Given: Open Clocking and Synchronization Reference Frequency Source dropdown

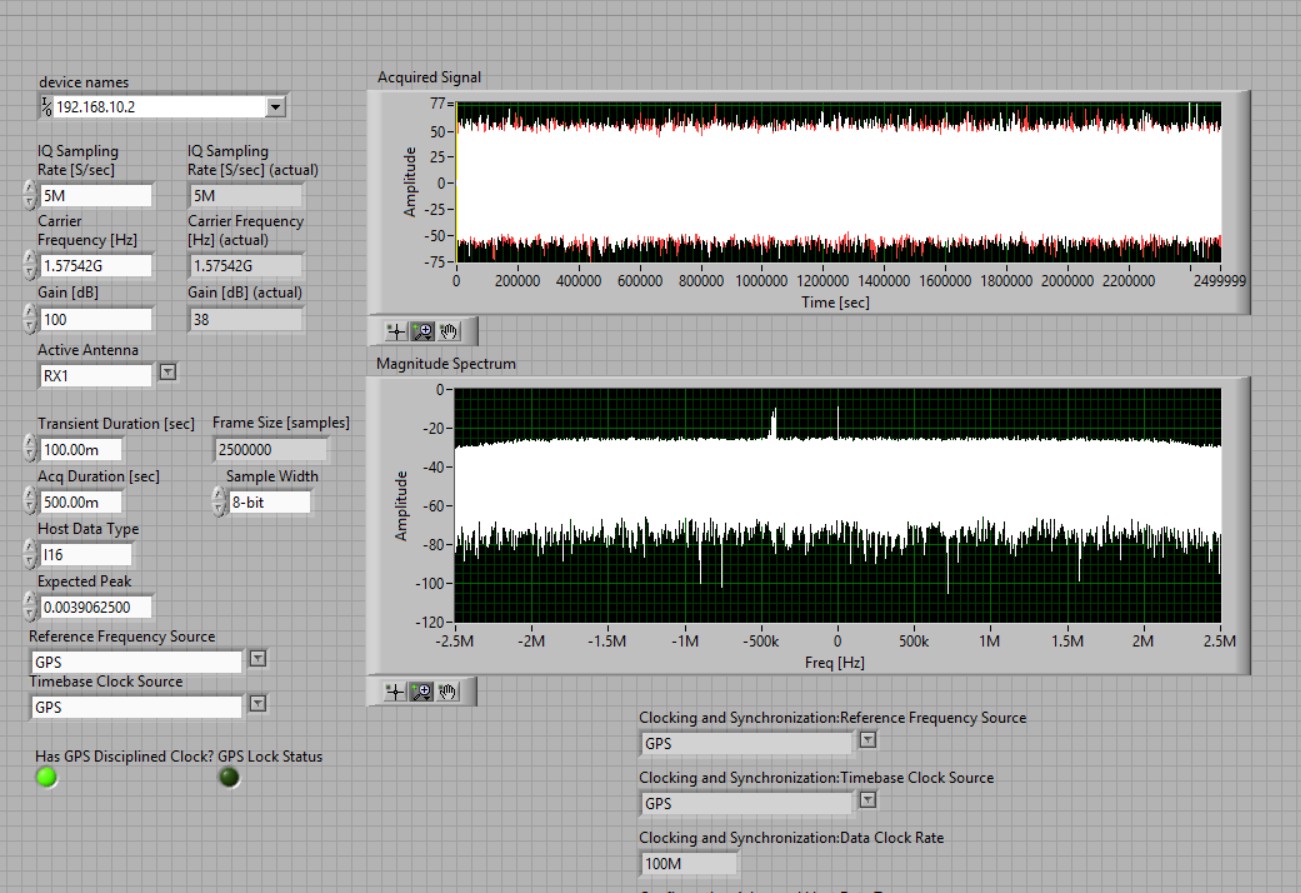Looking at the screenshot, I should tap(868, 740).
